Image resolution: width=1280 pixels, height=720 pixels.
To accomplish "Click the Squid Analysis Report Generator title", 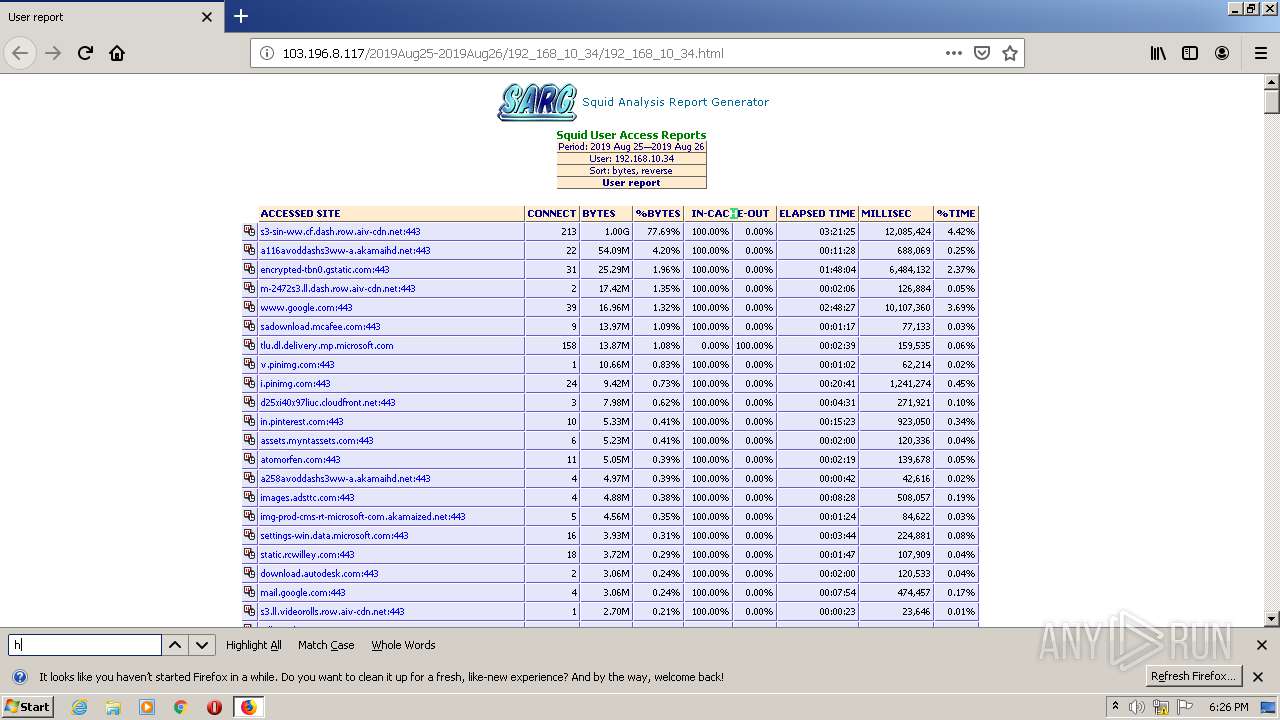I will [x=675, y=102].
